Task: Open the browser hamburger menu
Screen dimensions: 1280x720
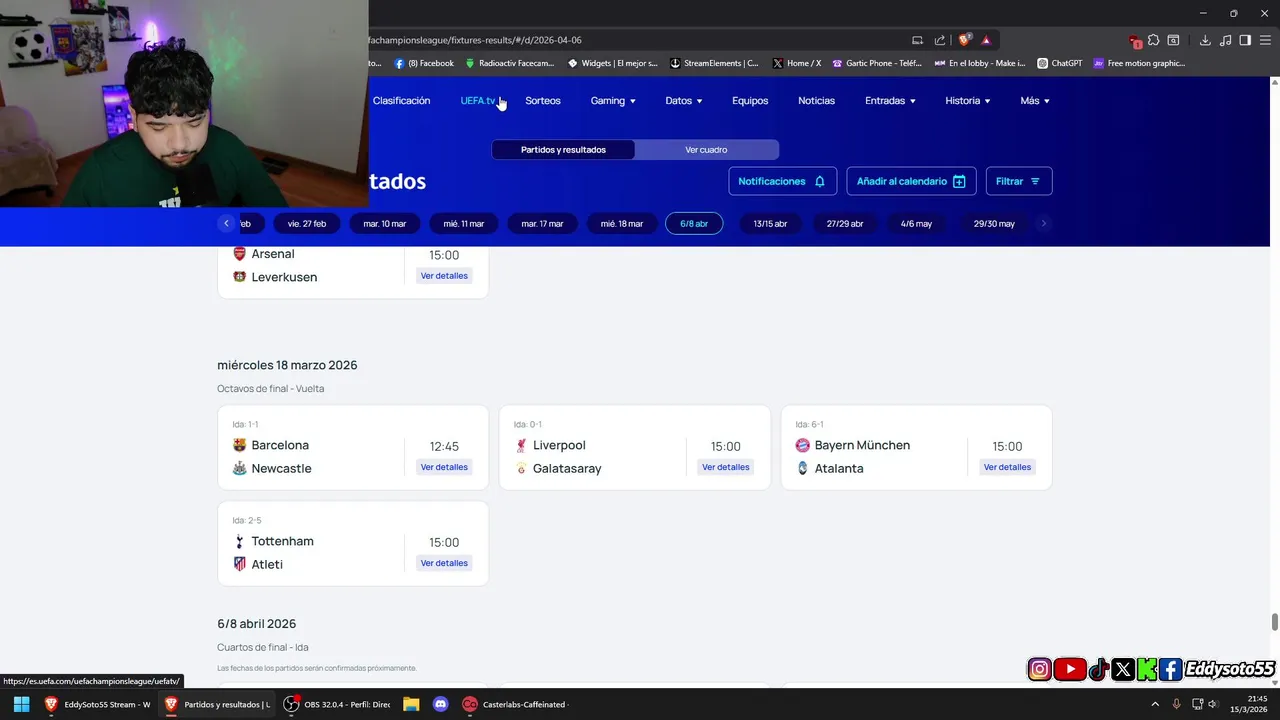Action: (x=1265, y=40)
